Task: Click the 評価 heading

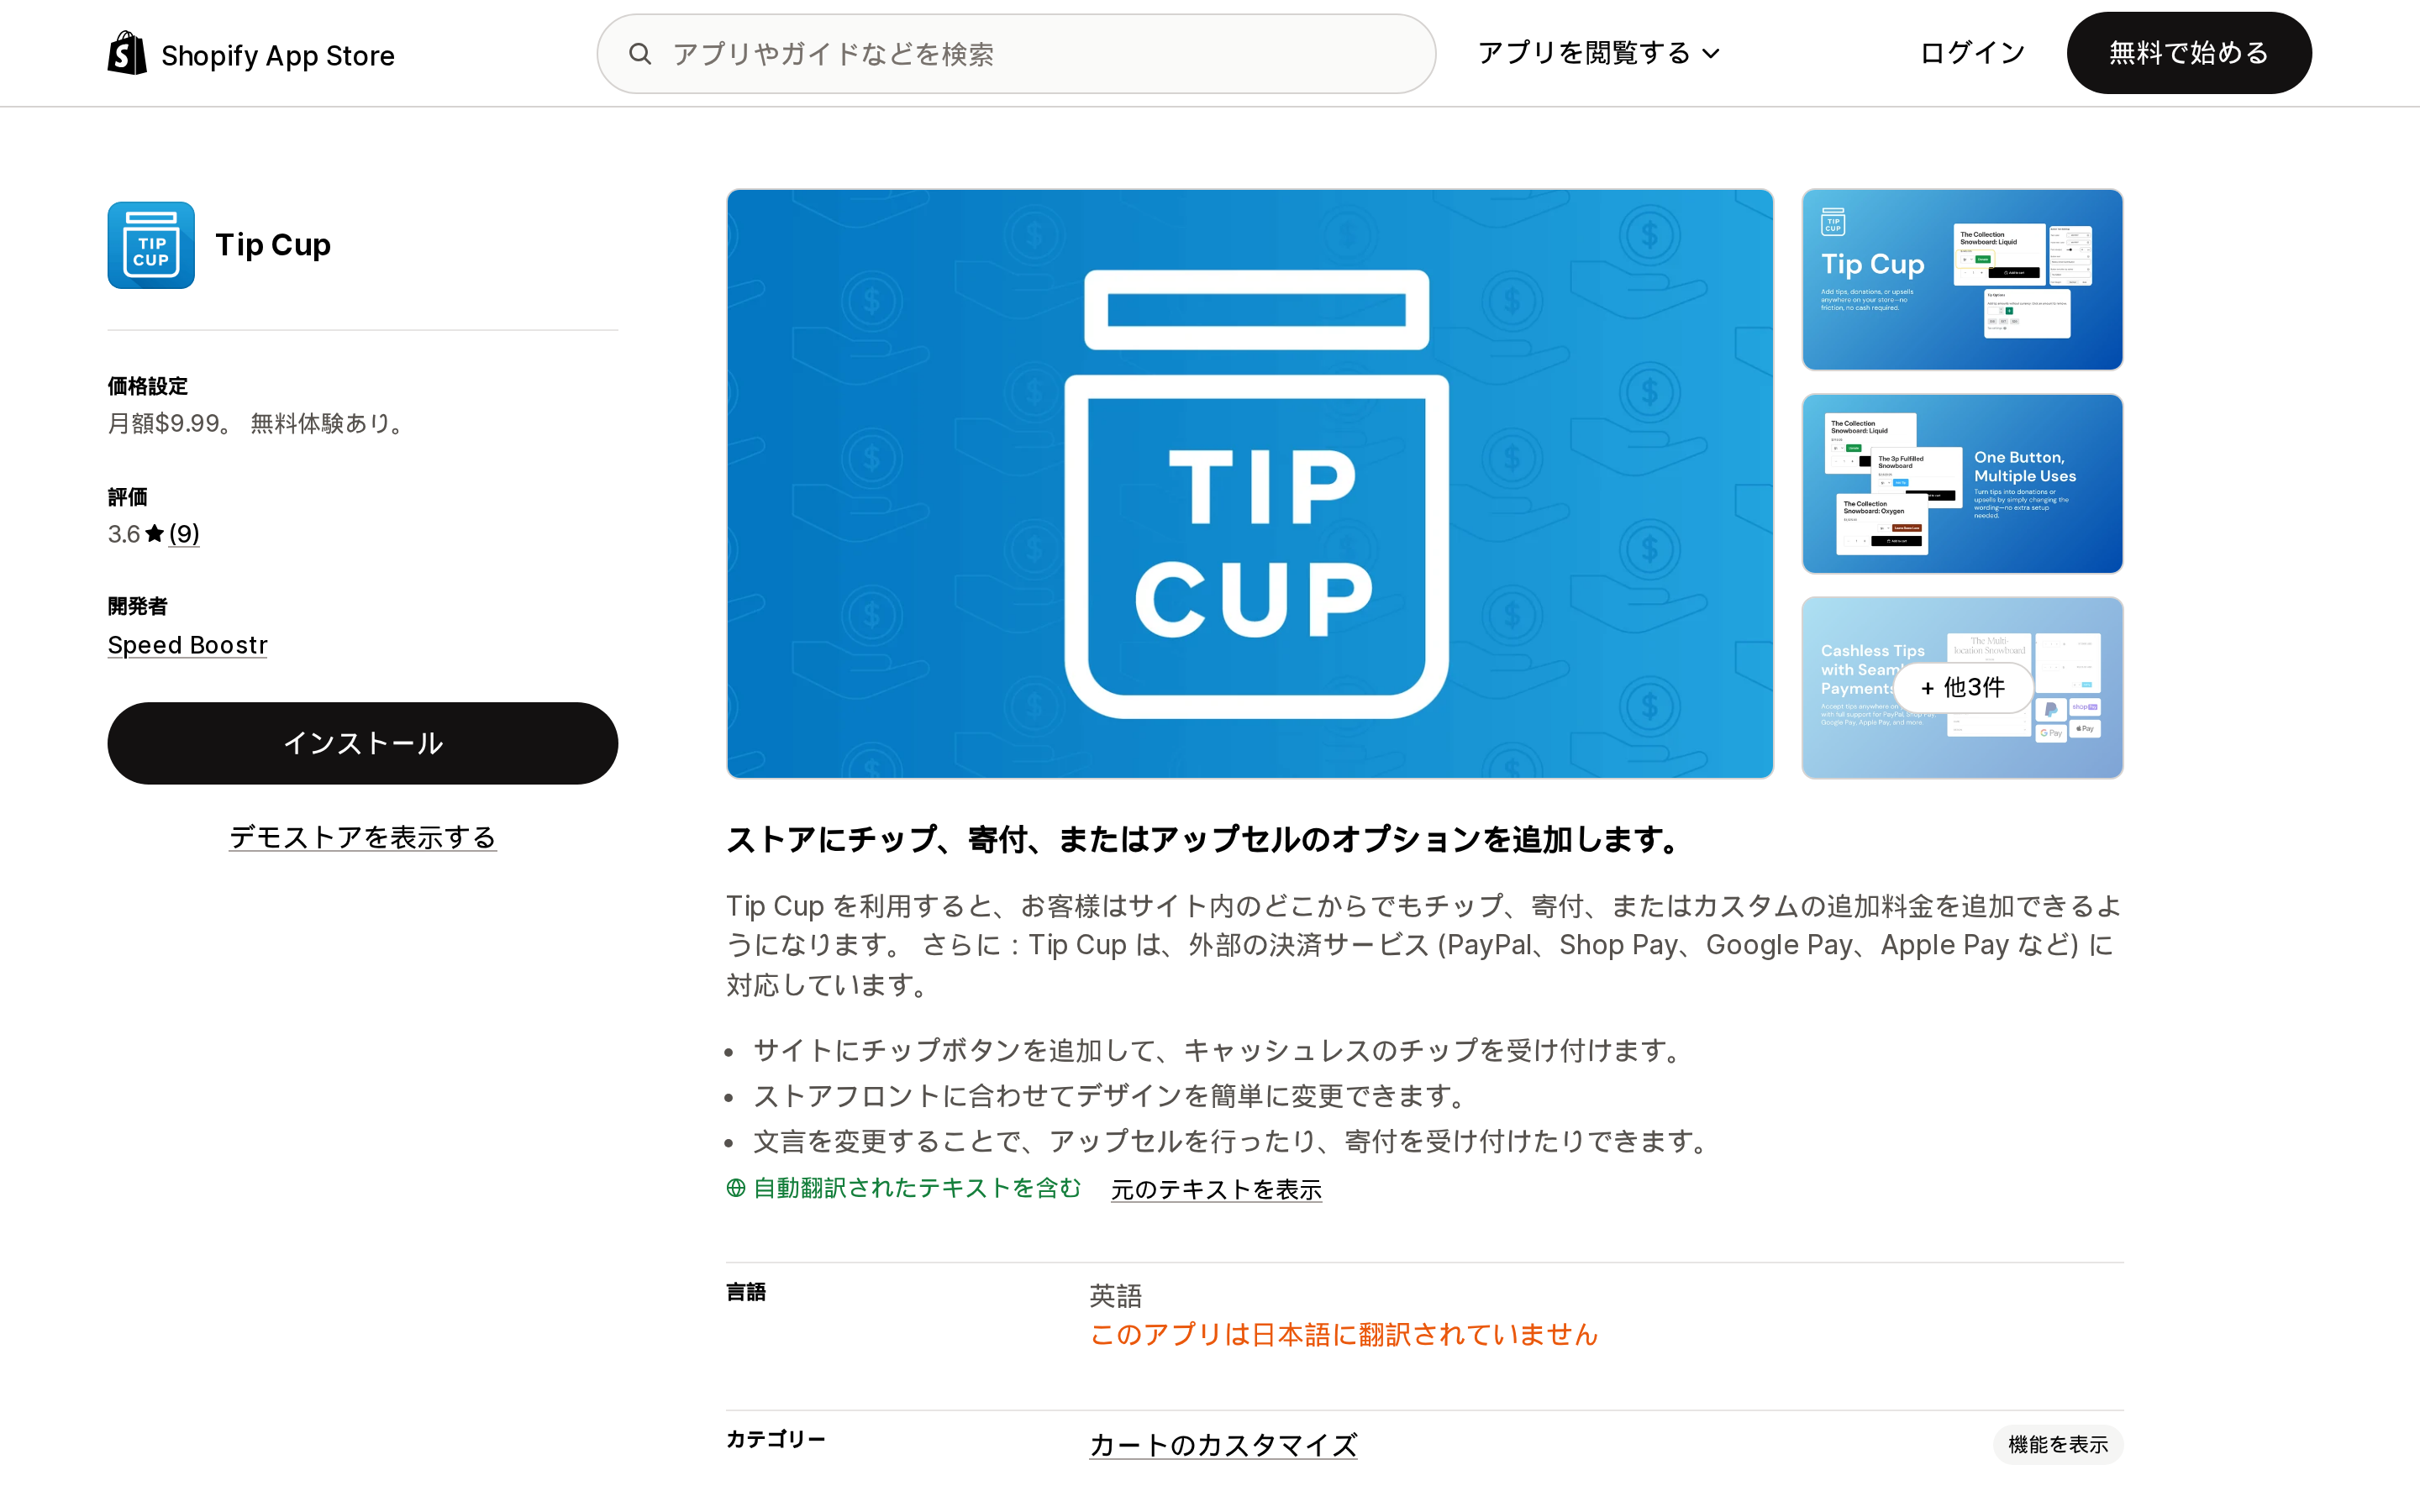Action: coord(127,497)
